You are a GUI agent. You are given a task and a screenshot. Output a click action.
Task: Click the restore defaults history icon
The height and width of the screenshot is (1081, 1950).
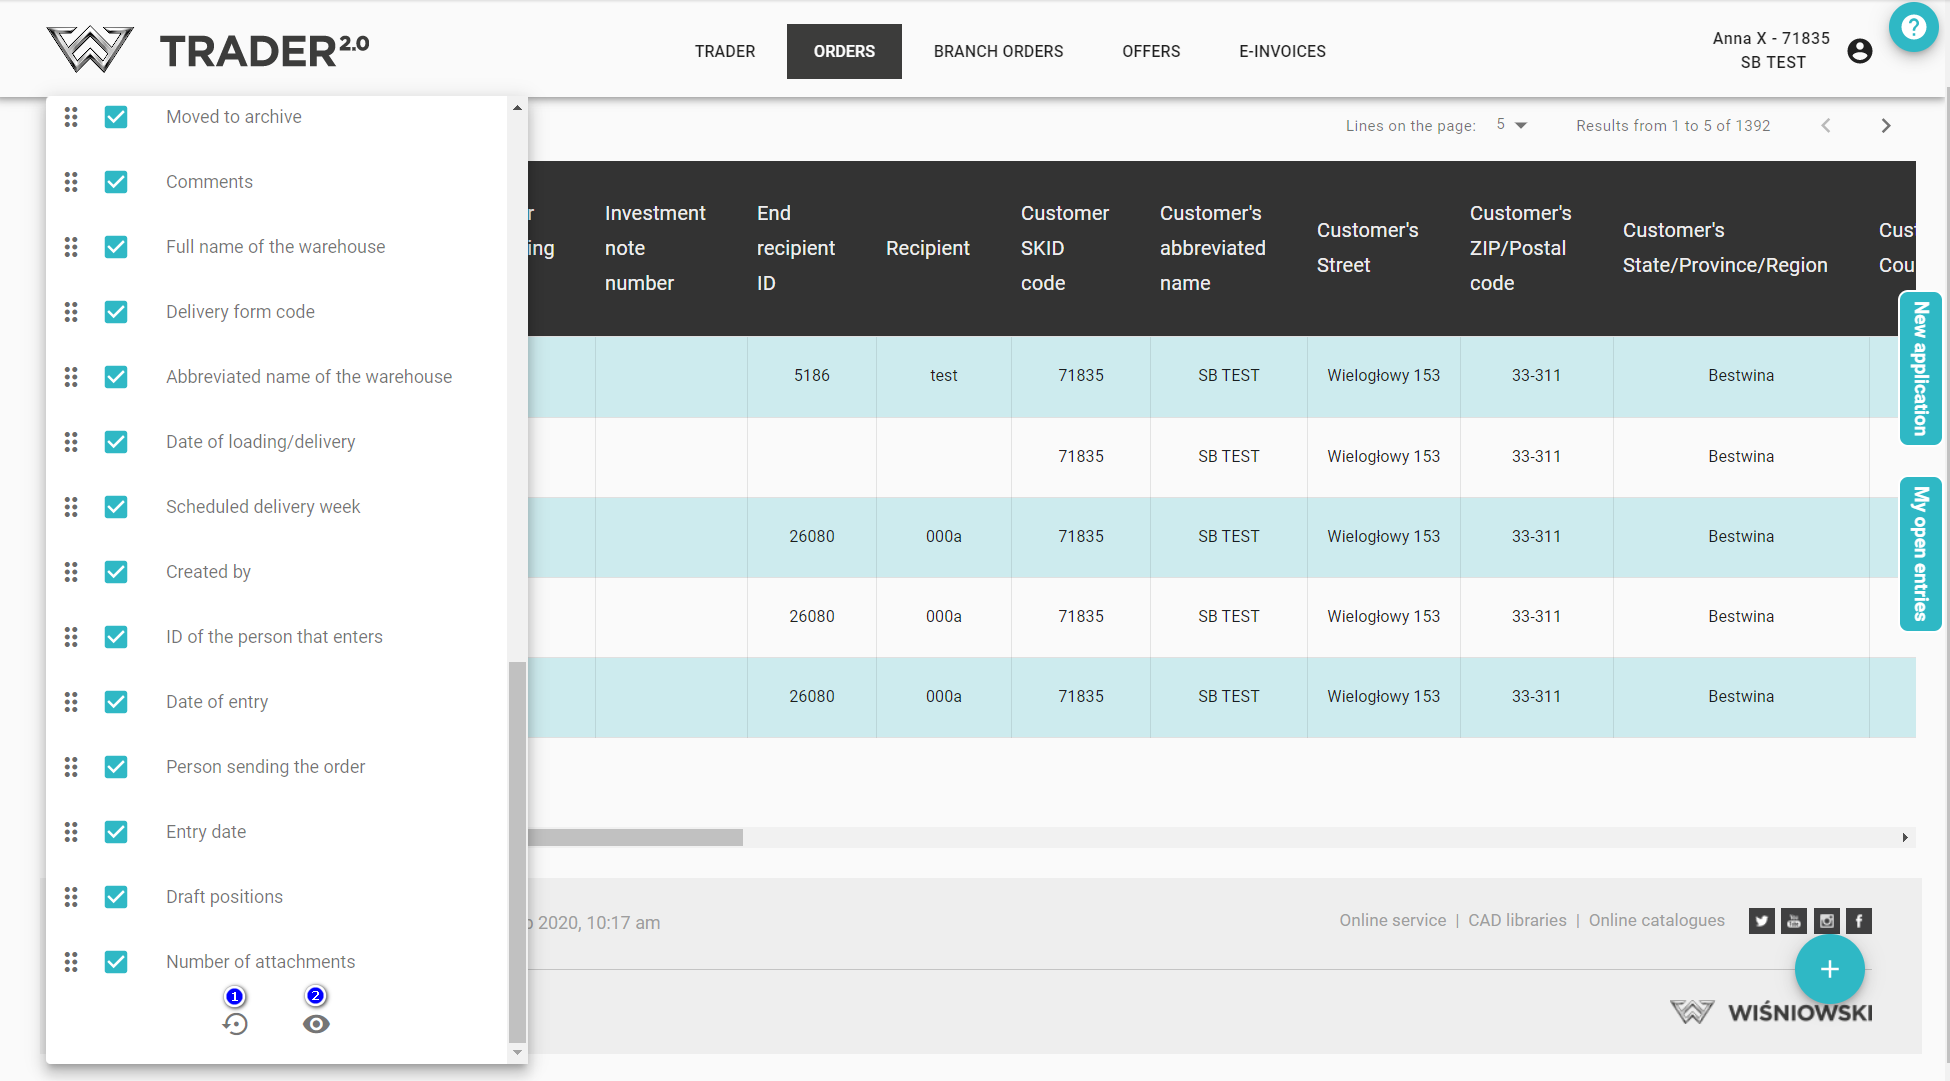coord(235,1024)
